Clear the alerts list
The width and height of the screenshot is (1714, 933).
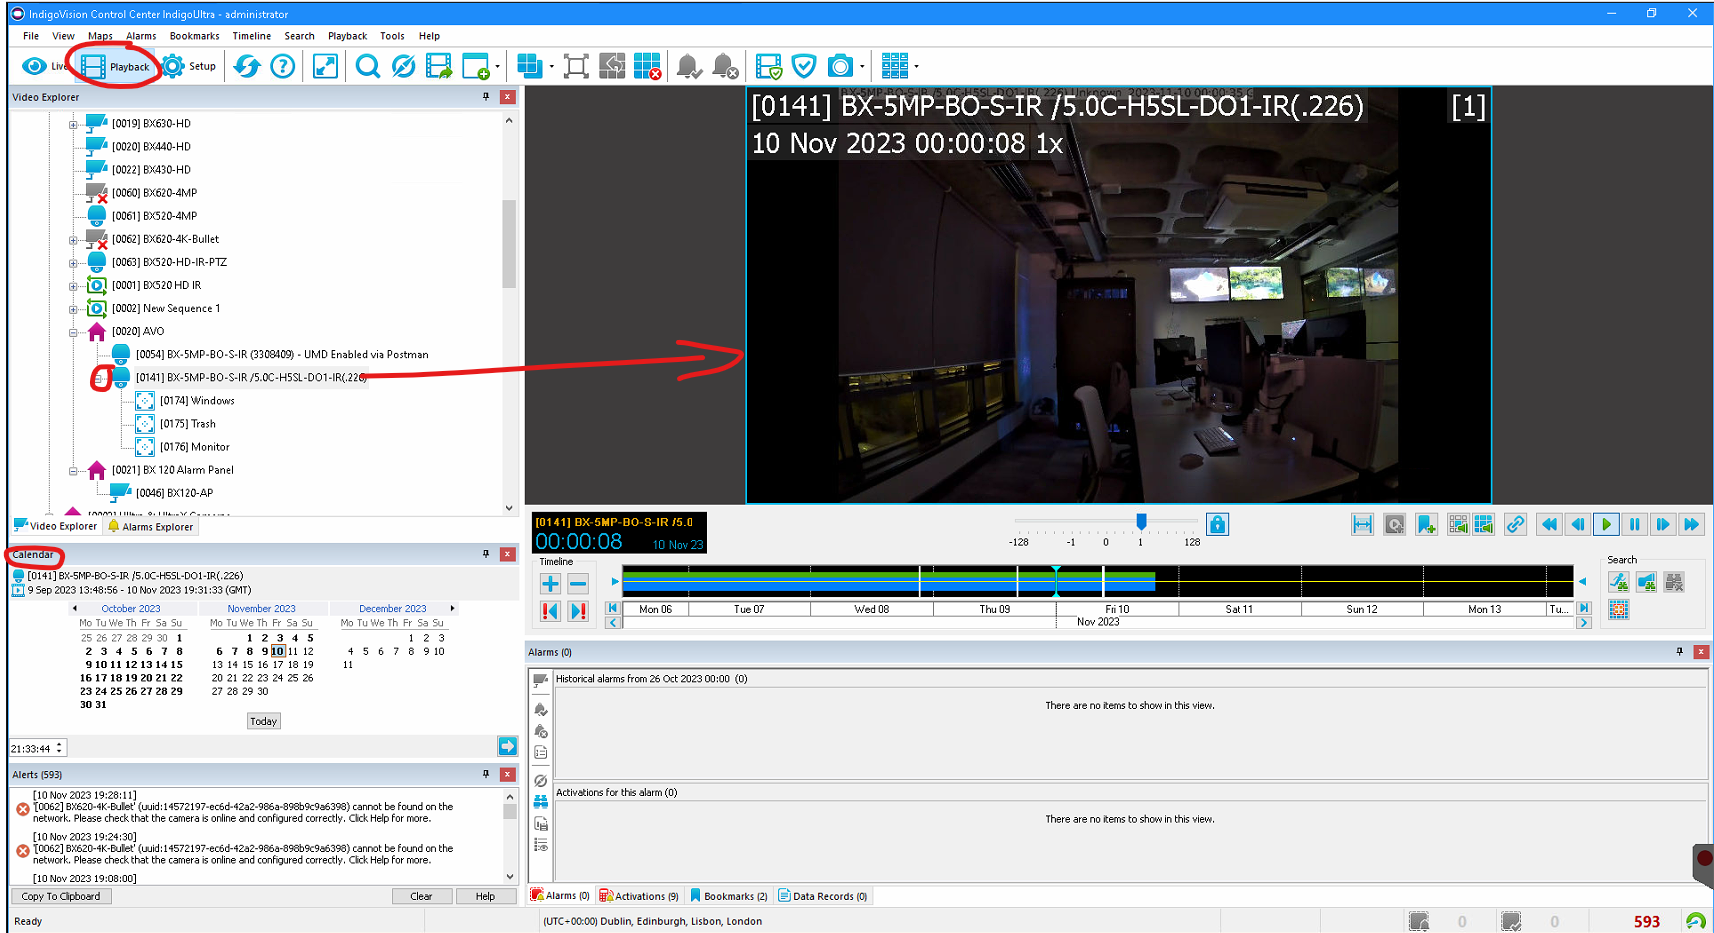click(422, 896)
